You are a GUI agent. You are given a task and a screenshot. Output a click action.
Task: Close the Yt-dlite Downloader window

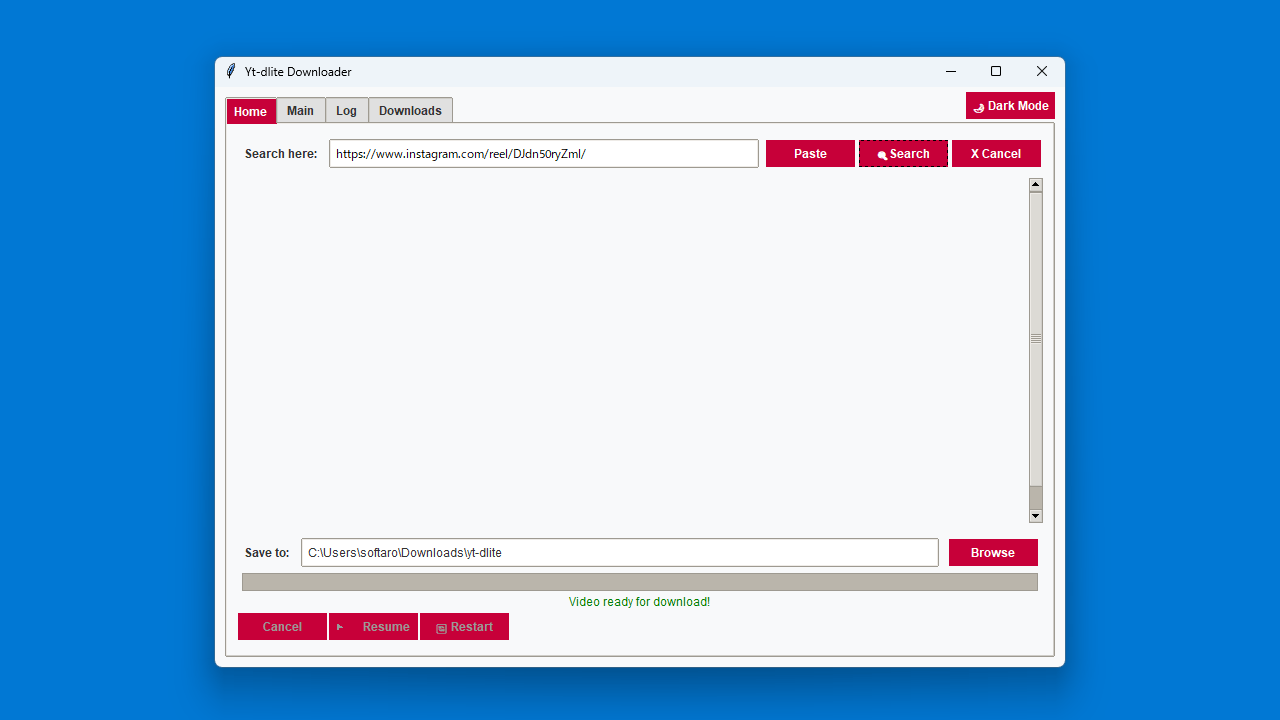[1042, 71]
